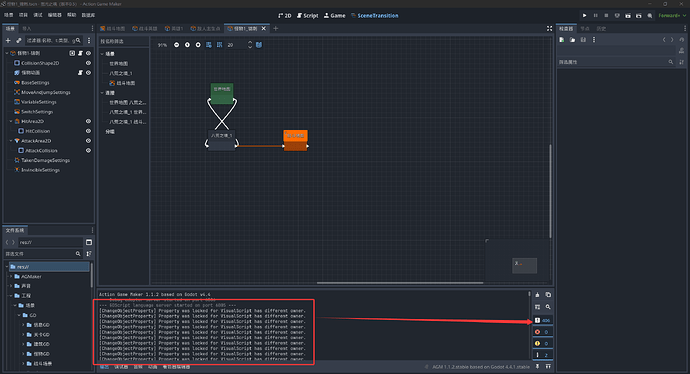Add a new node with the plus icon
The height and width of the screenshot is (374, 690).
pyautogui.click(x=8, y=40)
